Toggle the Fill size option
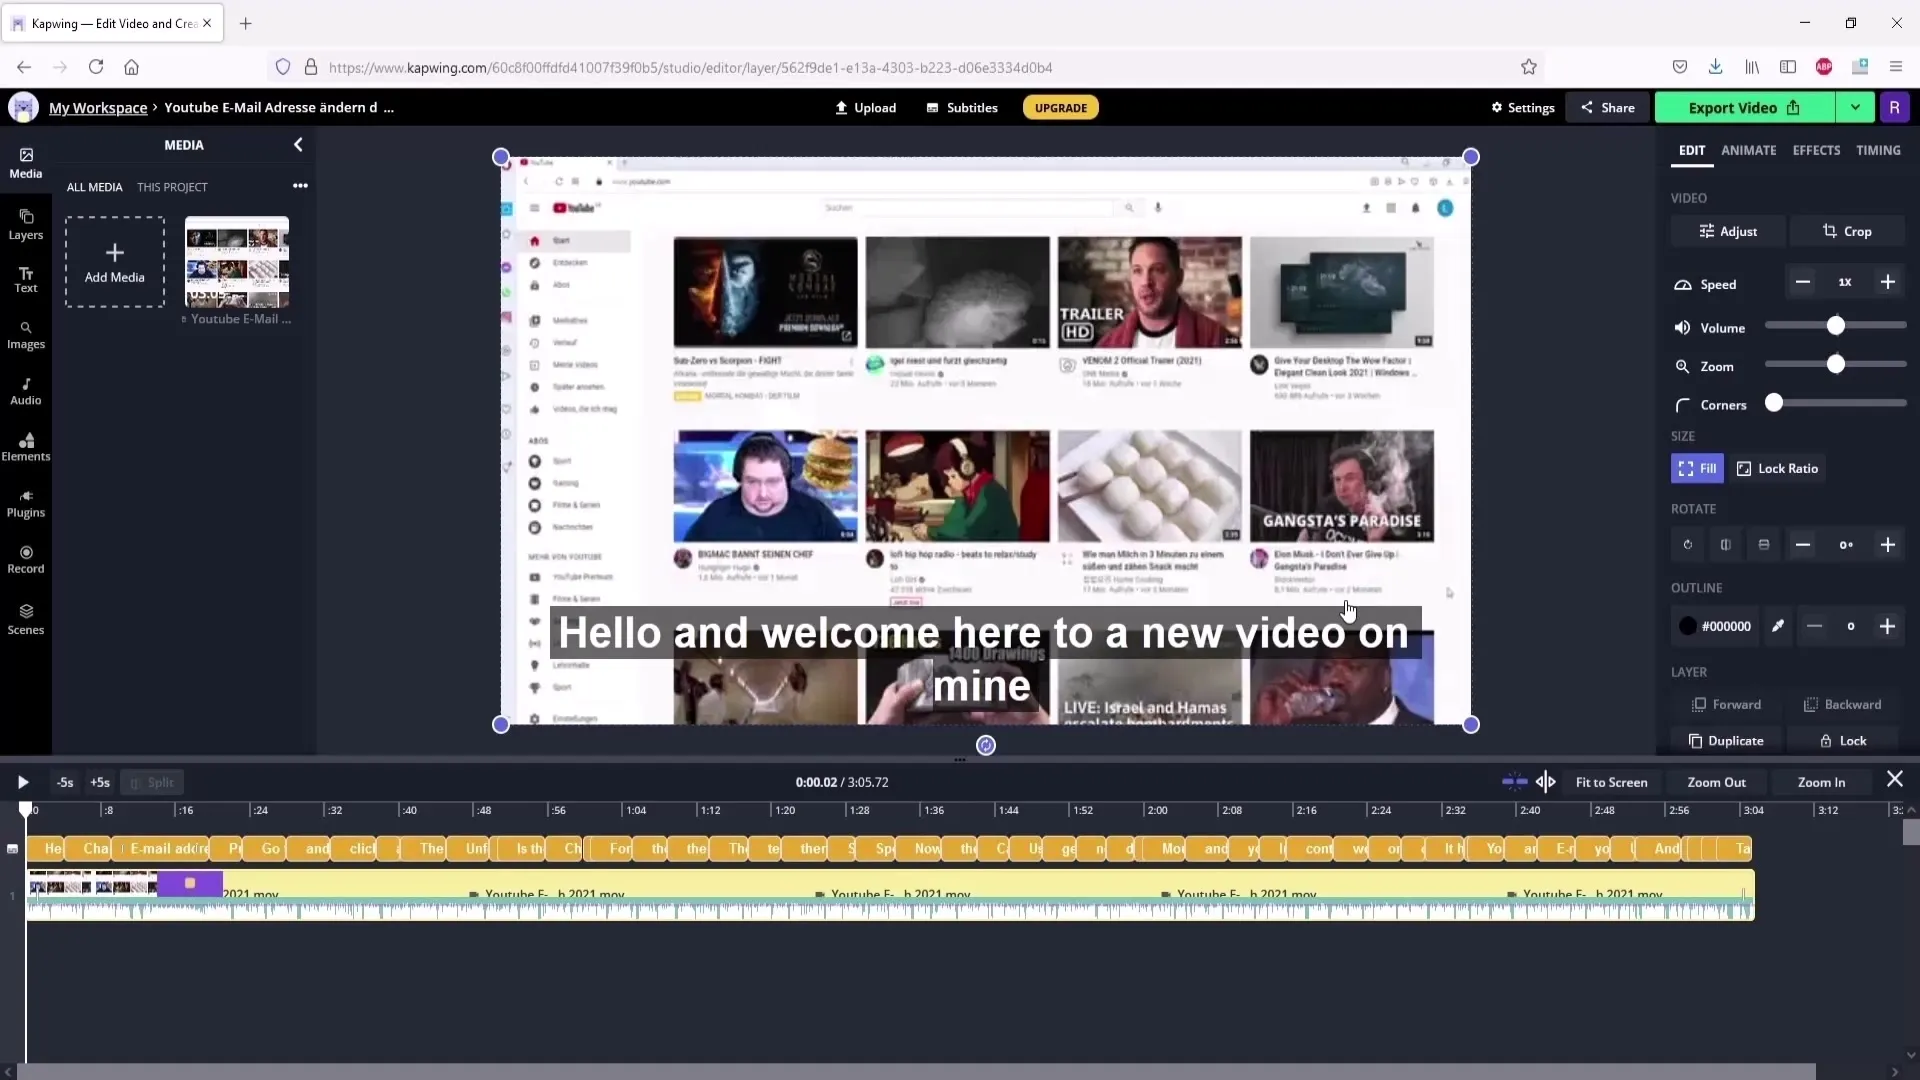The image size is (1920, 1080). [x=1697, y=468]
